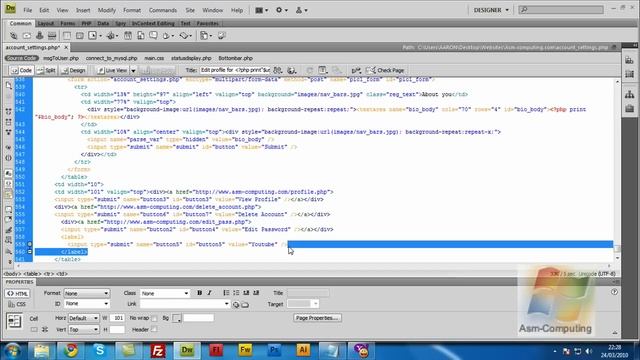Switch to Split view
Viewport: 640px width, 360px height.
[46, 70]
